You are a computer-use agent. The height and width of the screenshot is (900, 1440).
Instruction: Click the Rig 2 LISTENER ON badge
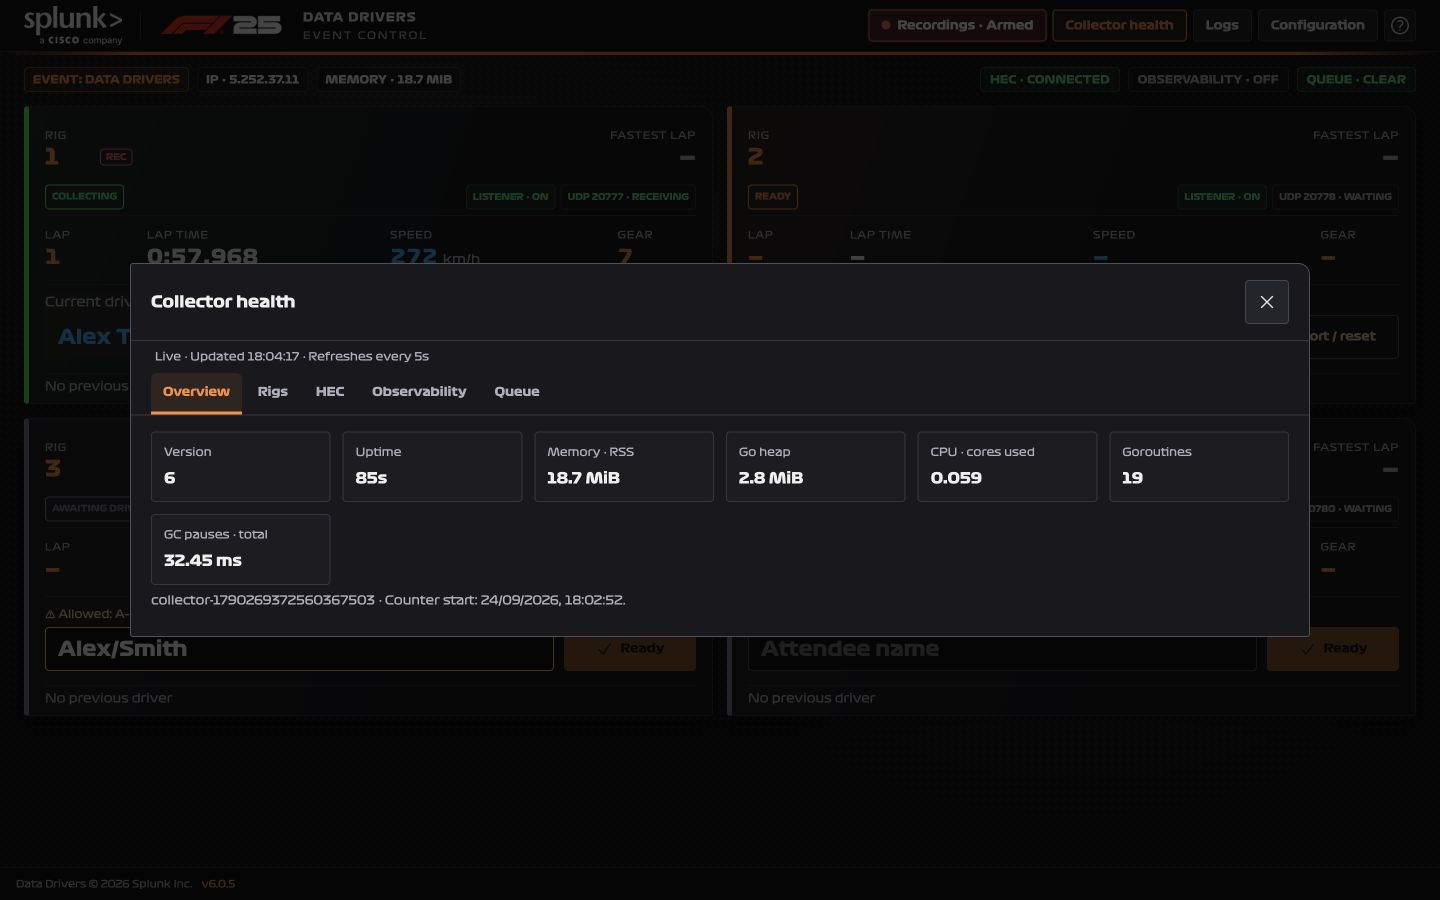coord(1222,197)
